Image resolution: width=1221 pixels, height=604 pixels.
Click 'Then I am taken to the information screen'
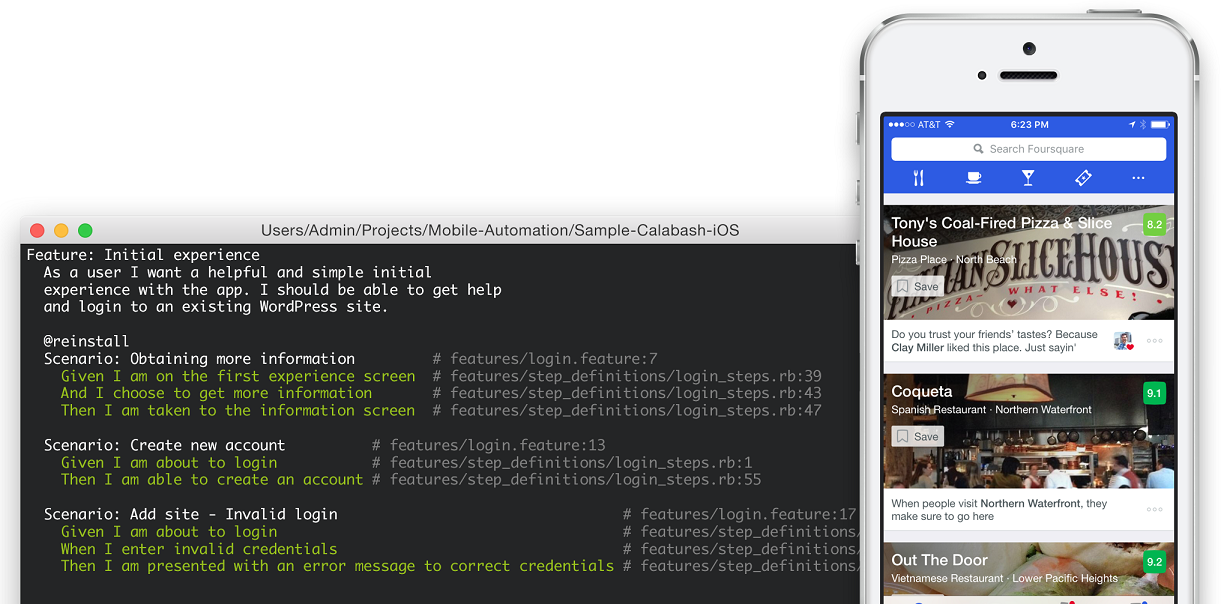238,410
